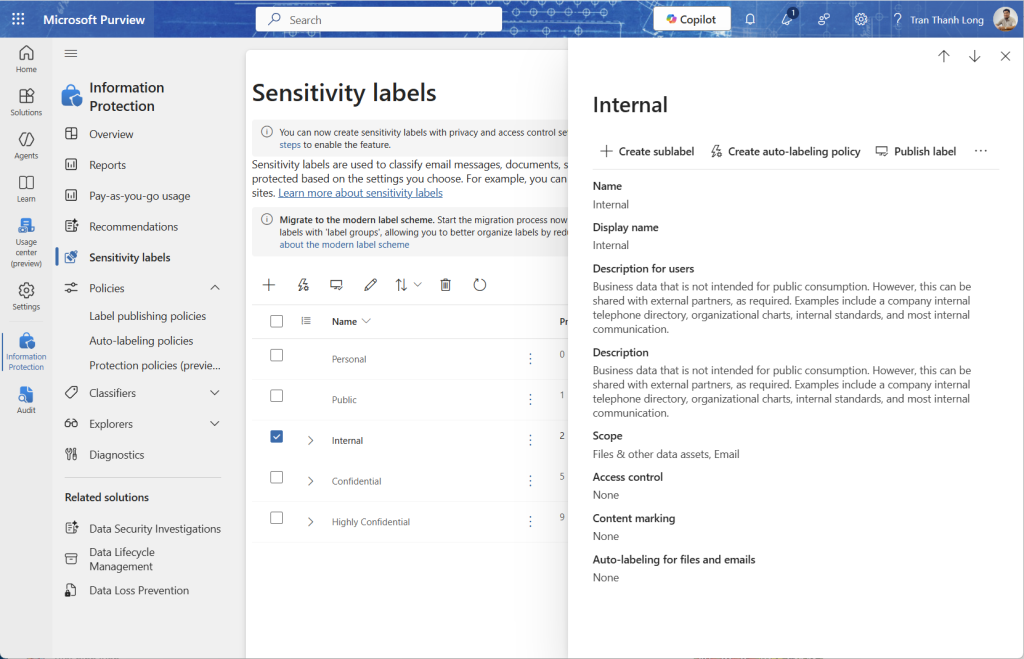Image resolution: width=1024 pixels, height=659 pixels.
Task: Click the edit label pencil icon
Action: 370,285
